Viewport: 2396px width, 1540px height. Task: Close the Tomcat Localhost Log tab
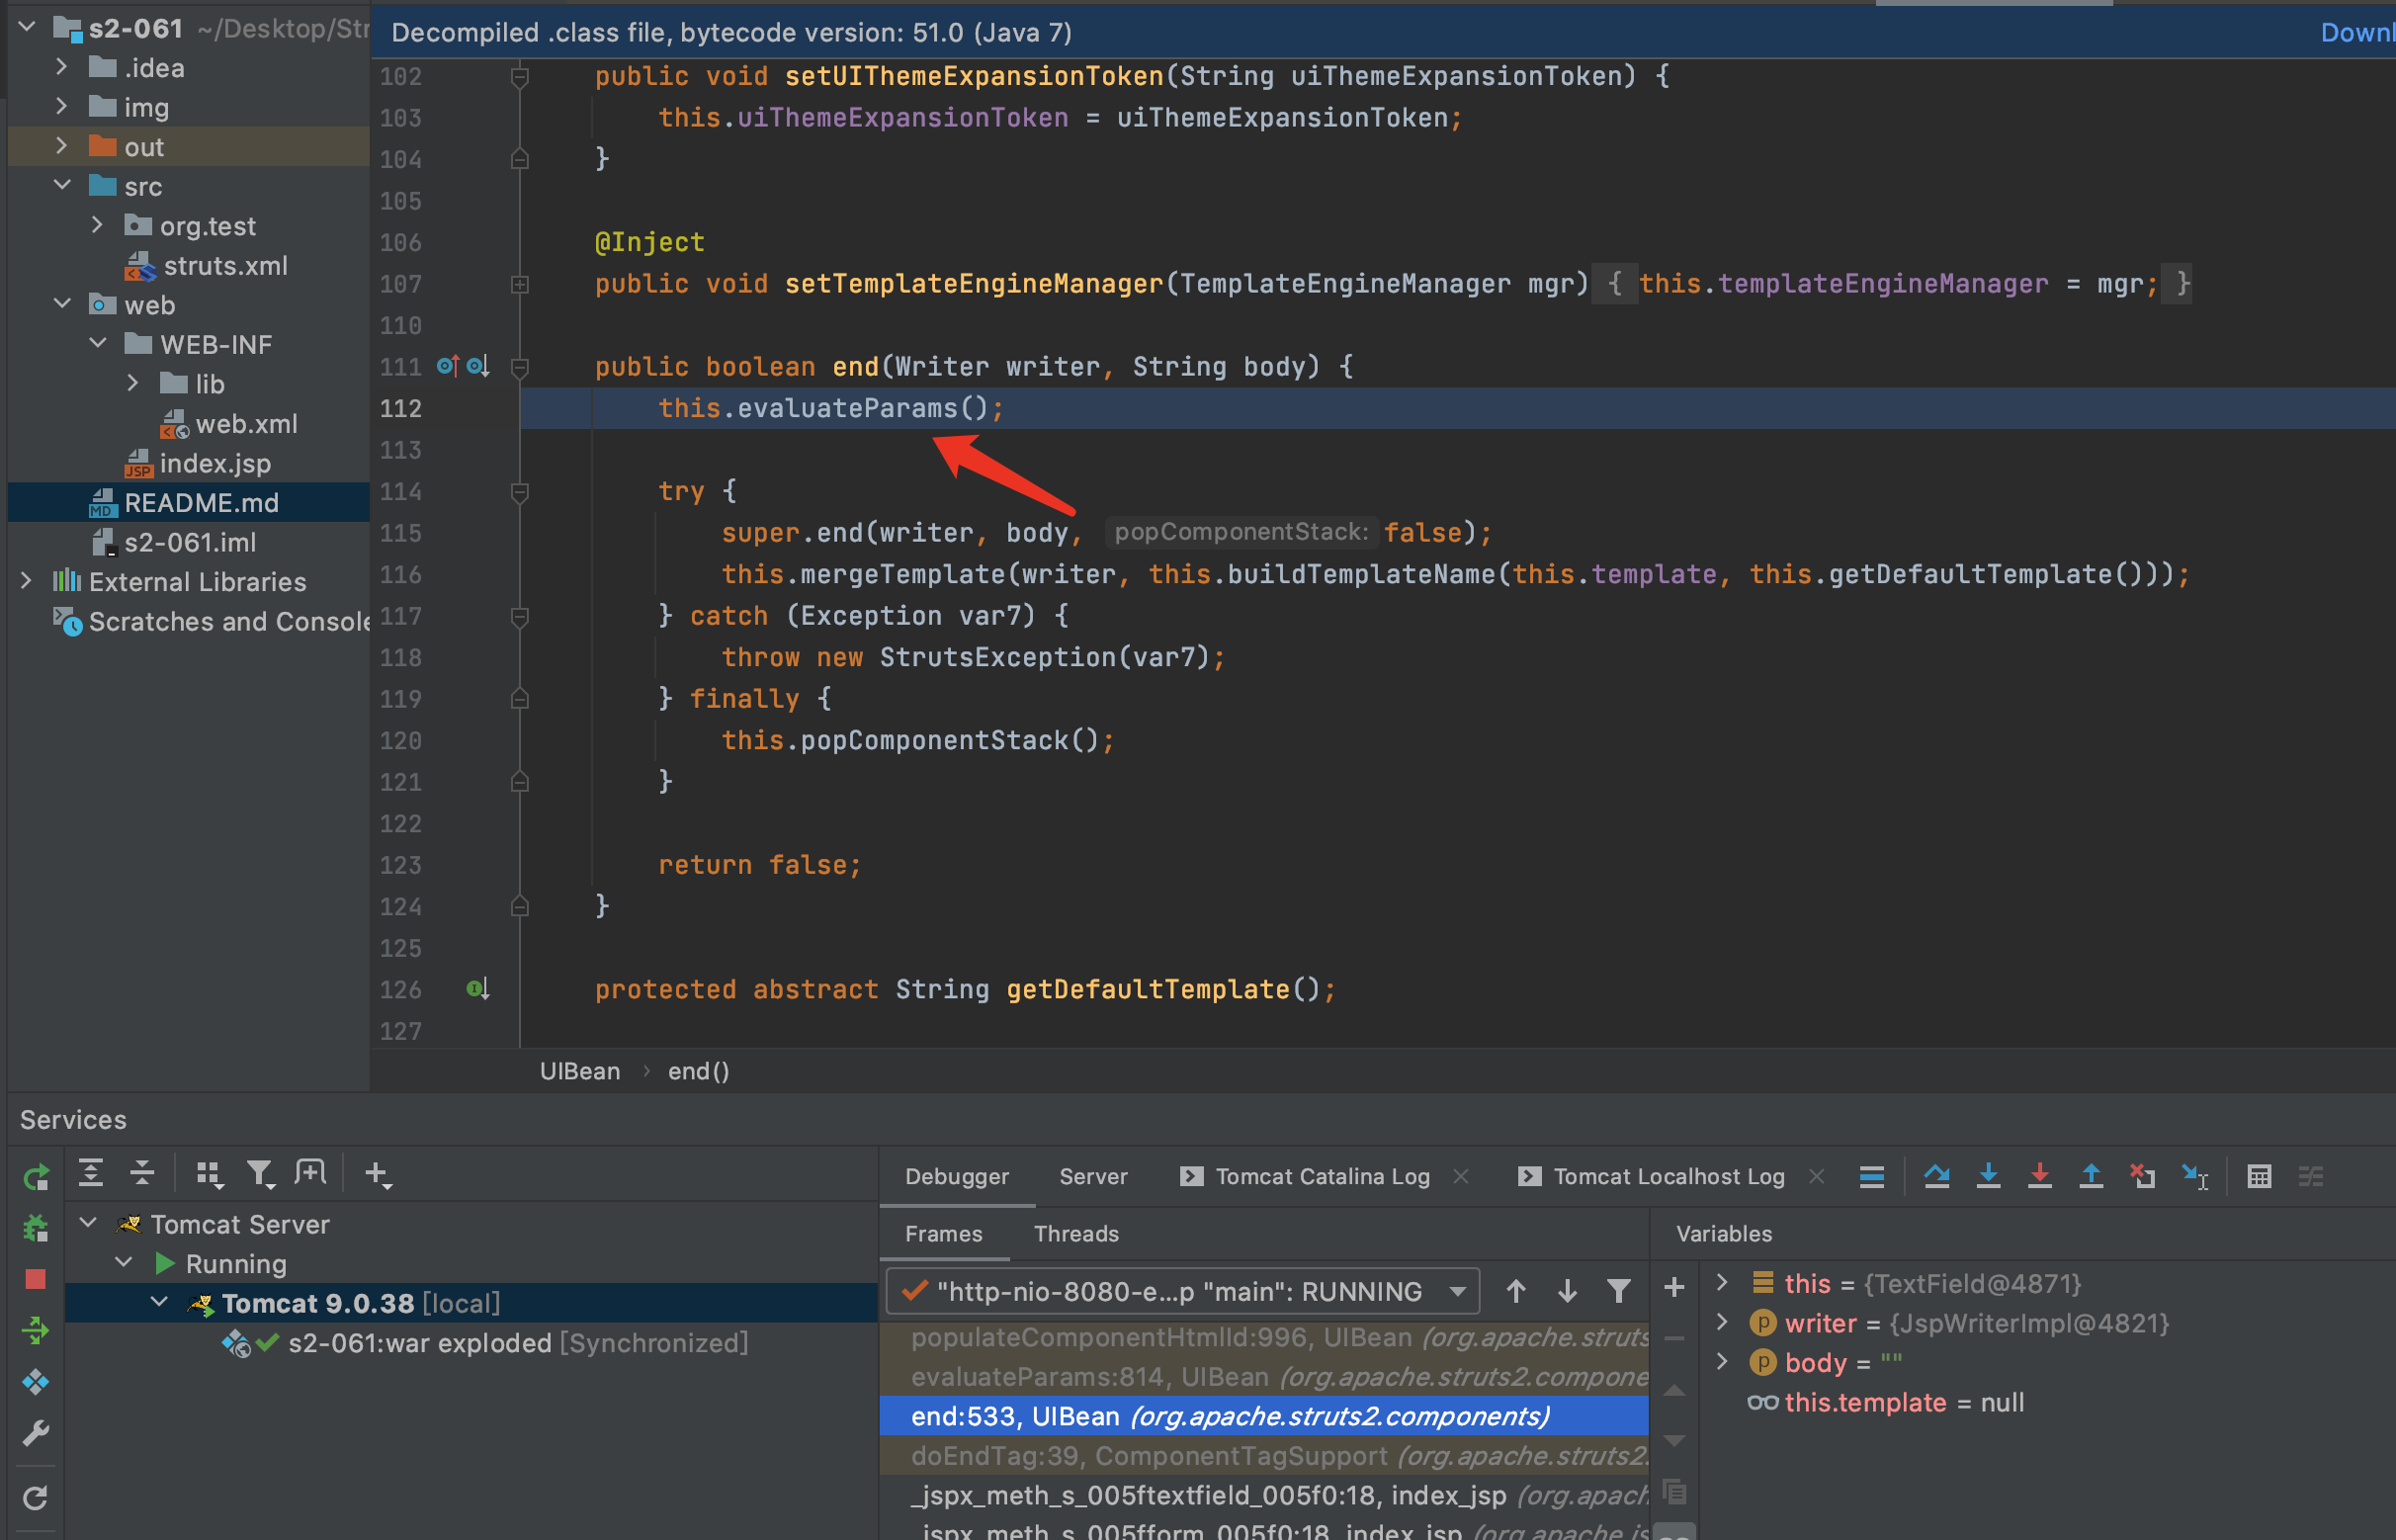click(x=1817, y=1177)
